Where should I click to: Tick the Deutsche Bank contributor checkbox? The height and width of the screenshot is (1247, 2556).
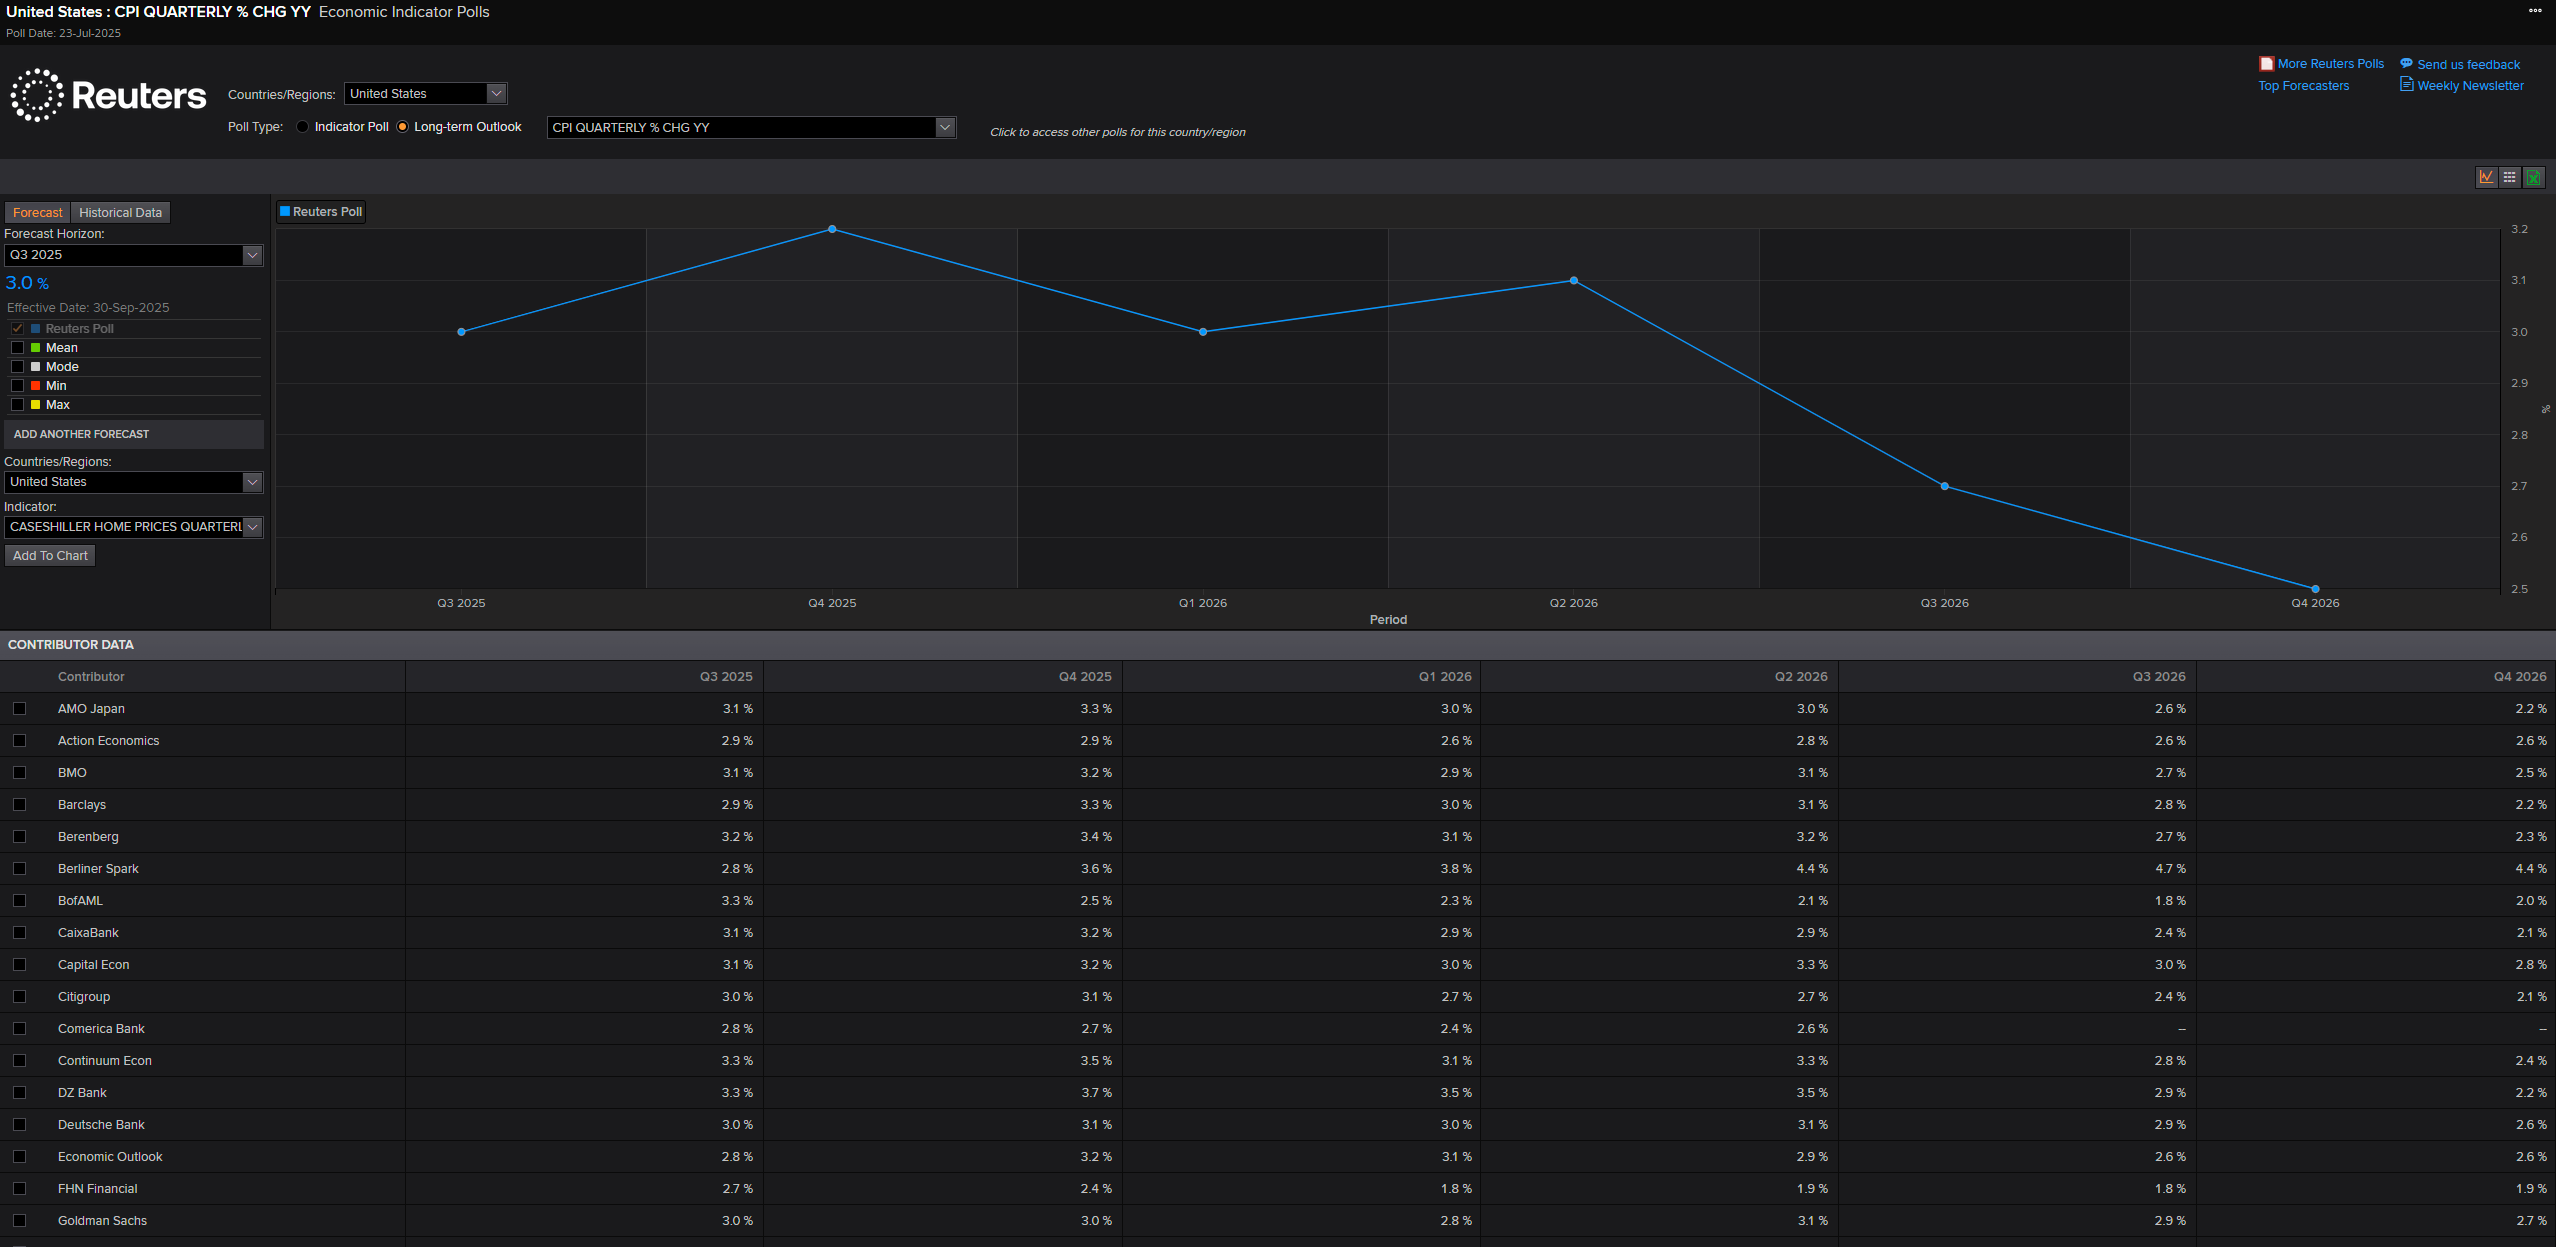(19, 1125)
